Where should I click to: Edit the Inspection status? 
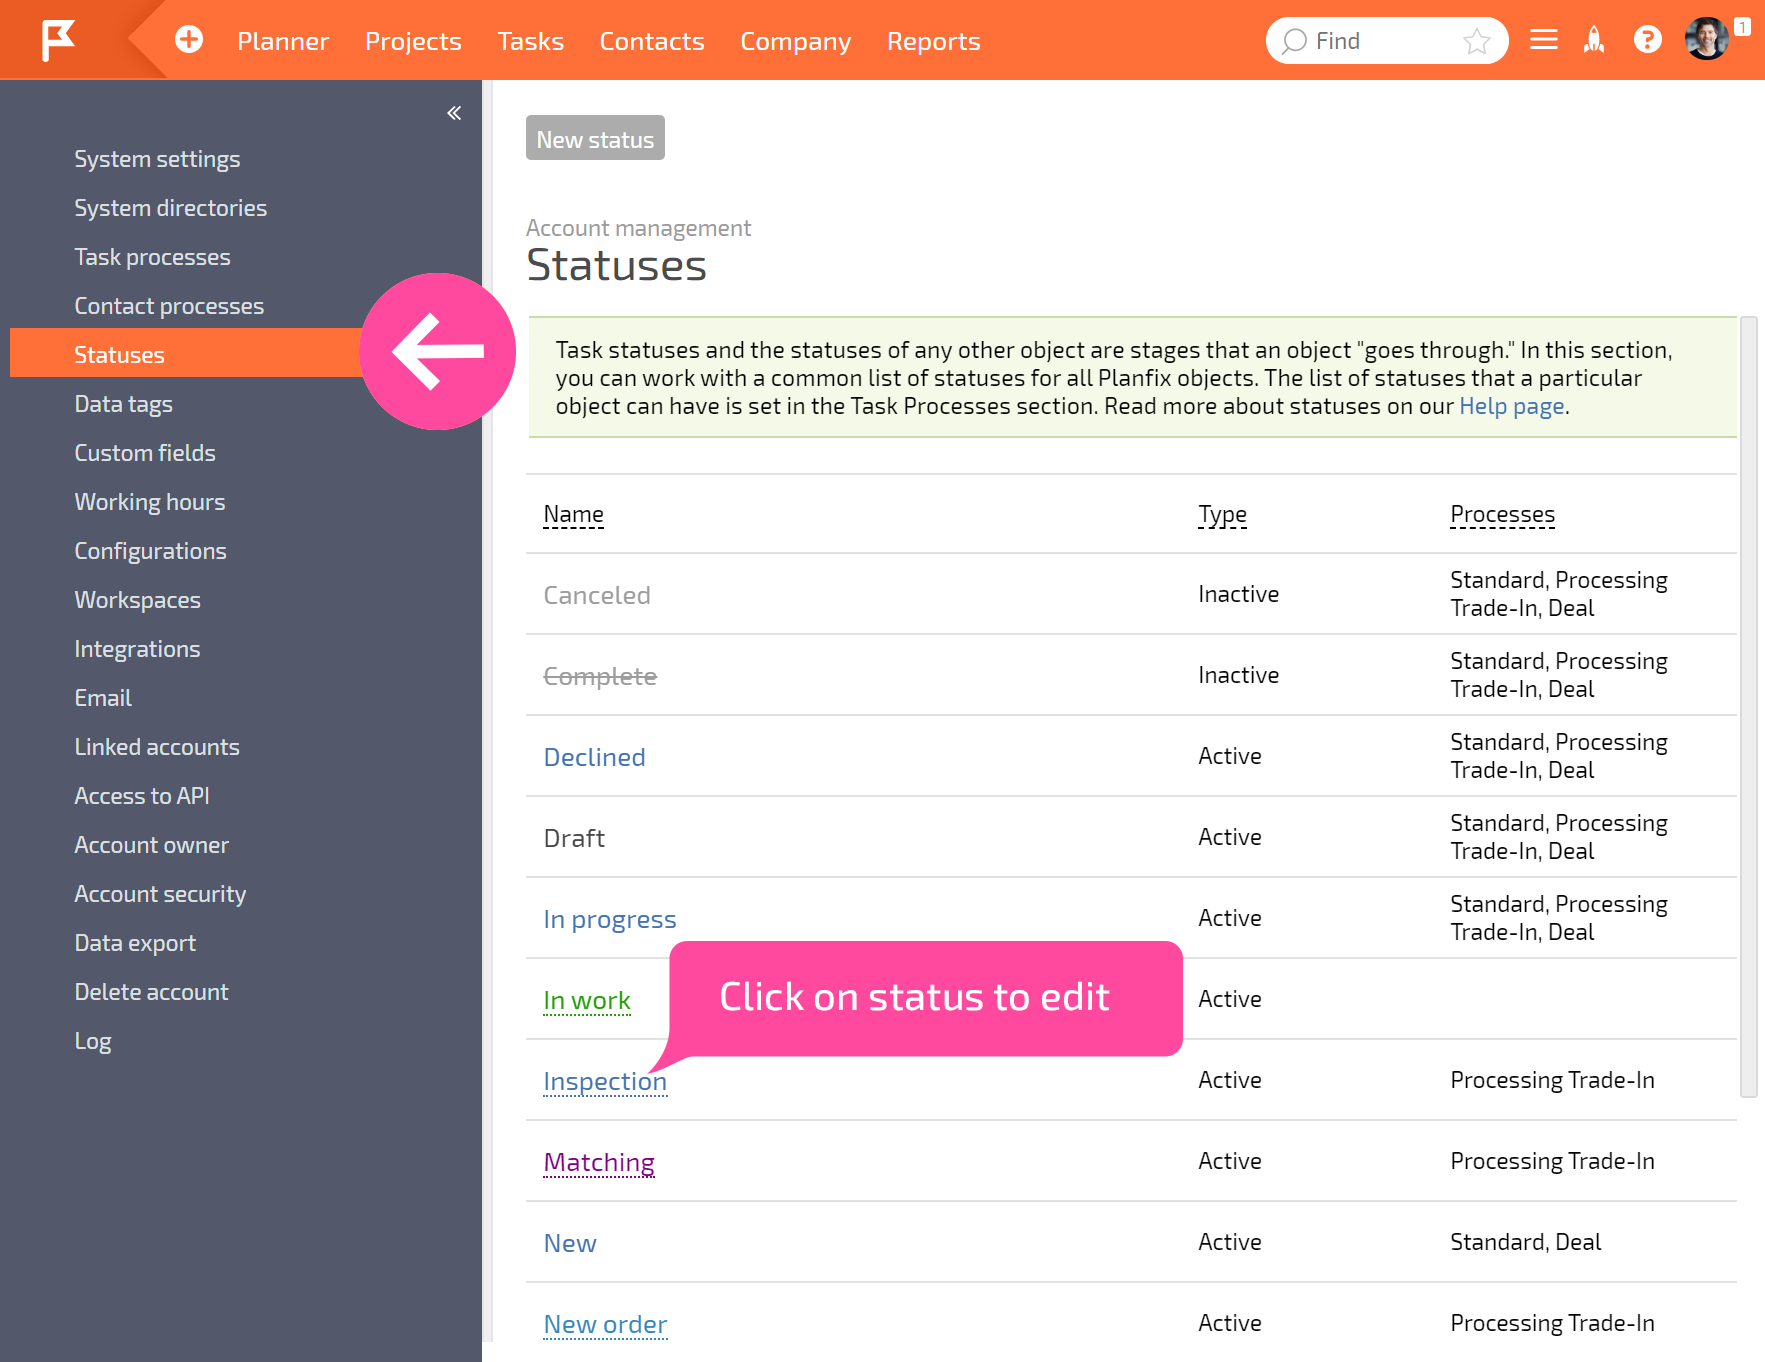pyautogui.click(x=605, y=1081)
